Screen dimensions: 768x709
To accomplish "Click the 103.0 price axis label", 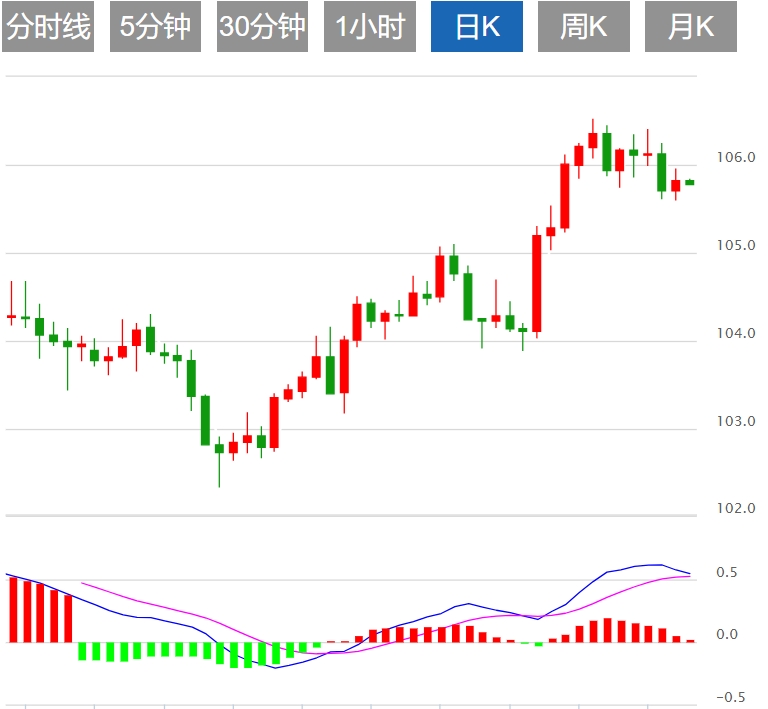I will coord(736,421).
